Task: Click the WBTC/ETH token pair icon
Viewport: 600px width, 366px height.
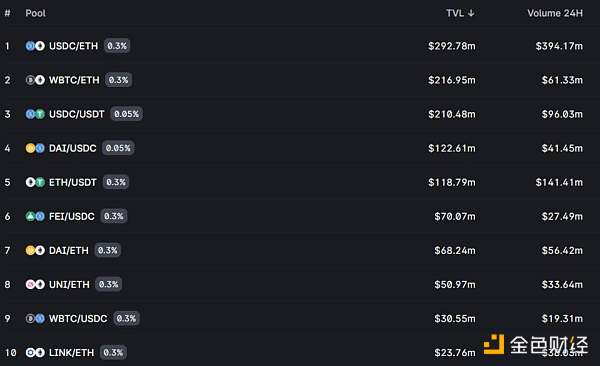Action: point(35,80)
